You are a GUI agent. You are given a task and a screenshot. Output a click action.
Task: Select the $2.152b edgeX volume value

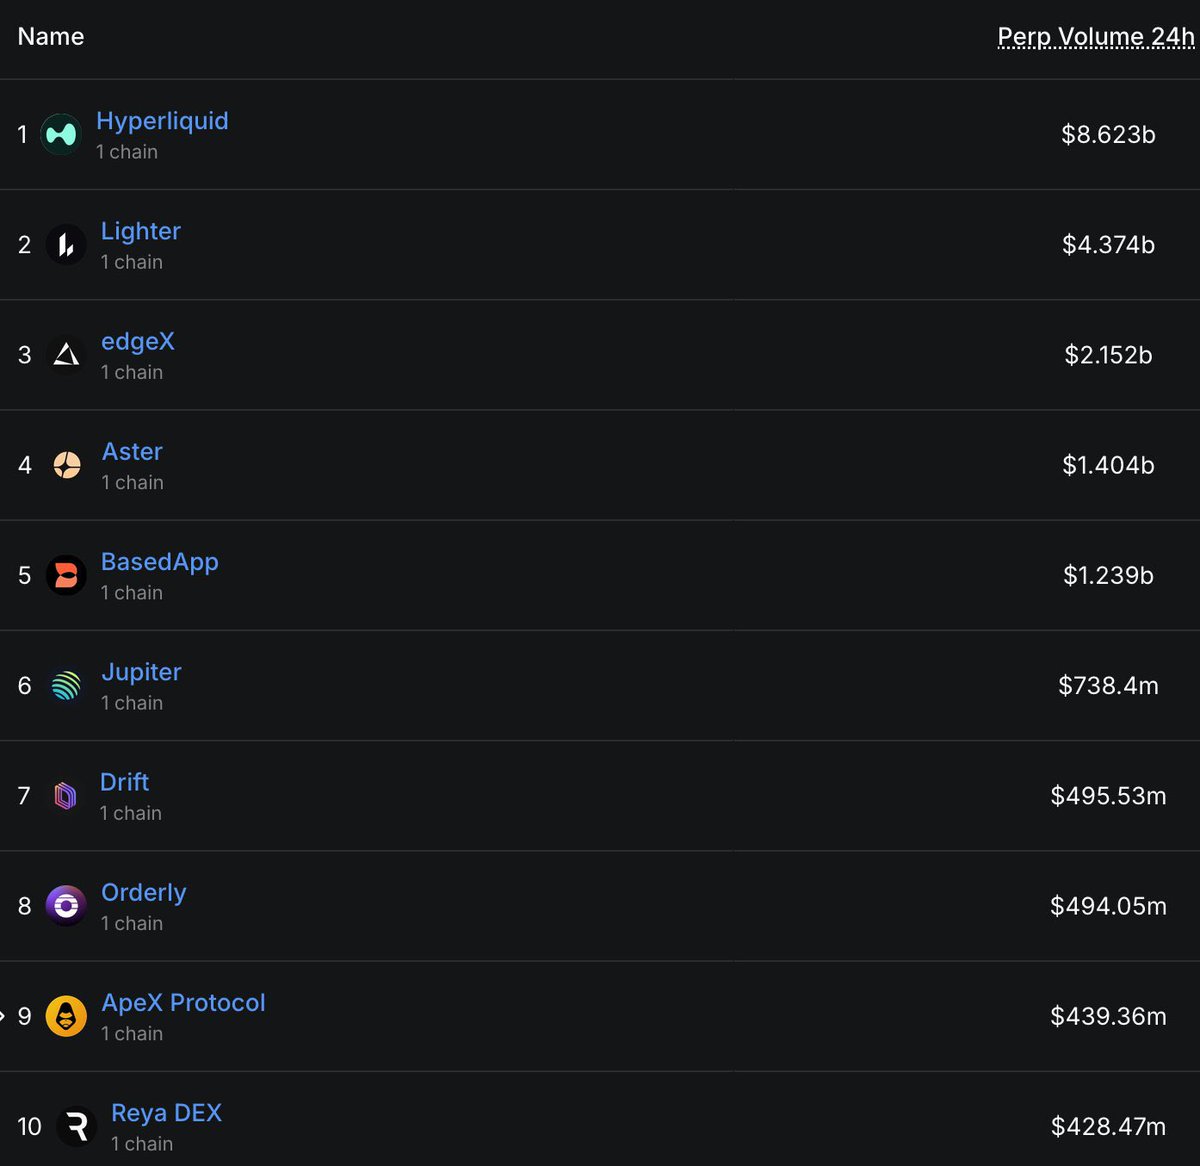pos(1108,355)
